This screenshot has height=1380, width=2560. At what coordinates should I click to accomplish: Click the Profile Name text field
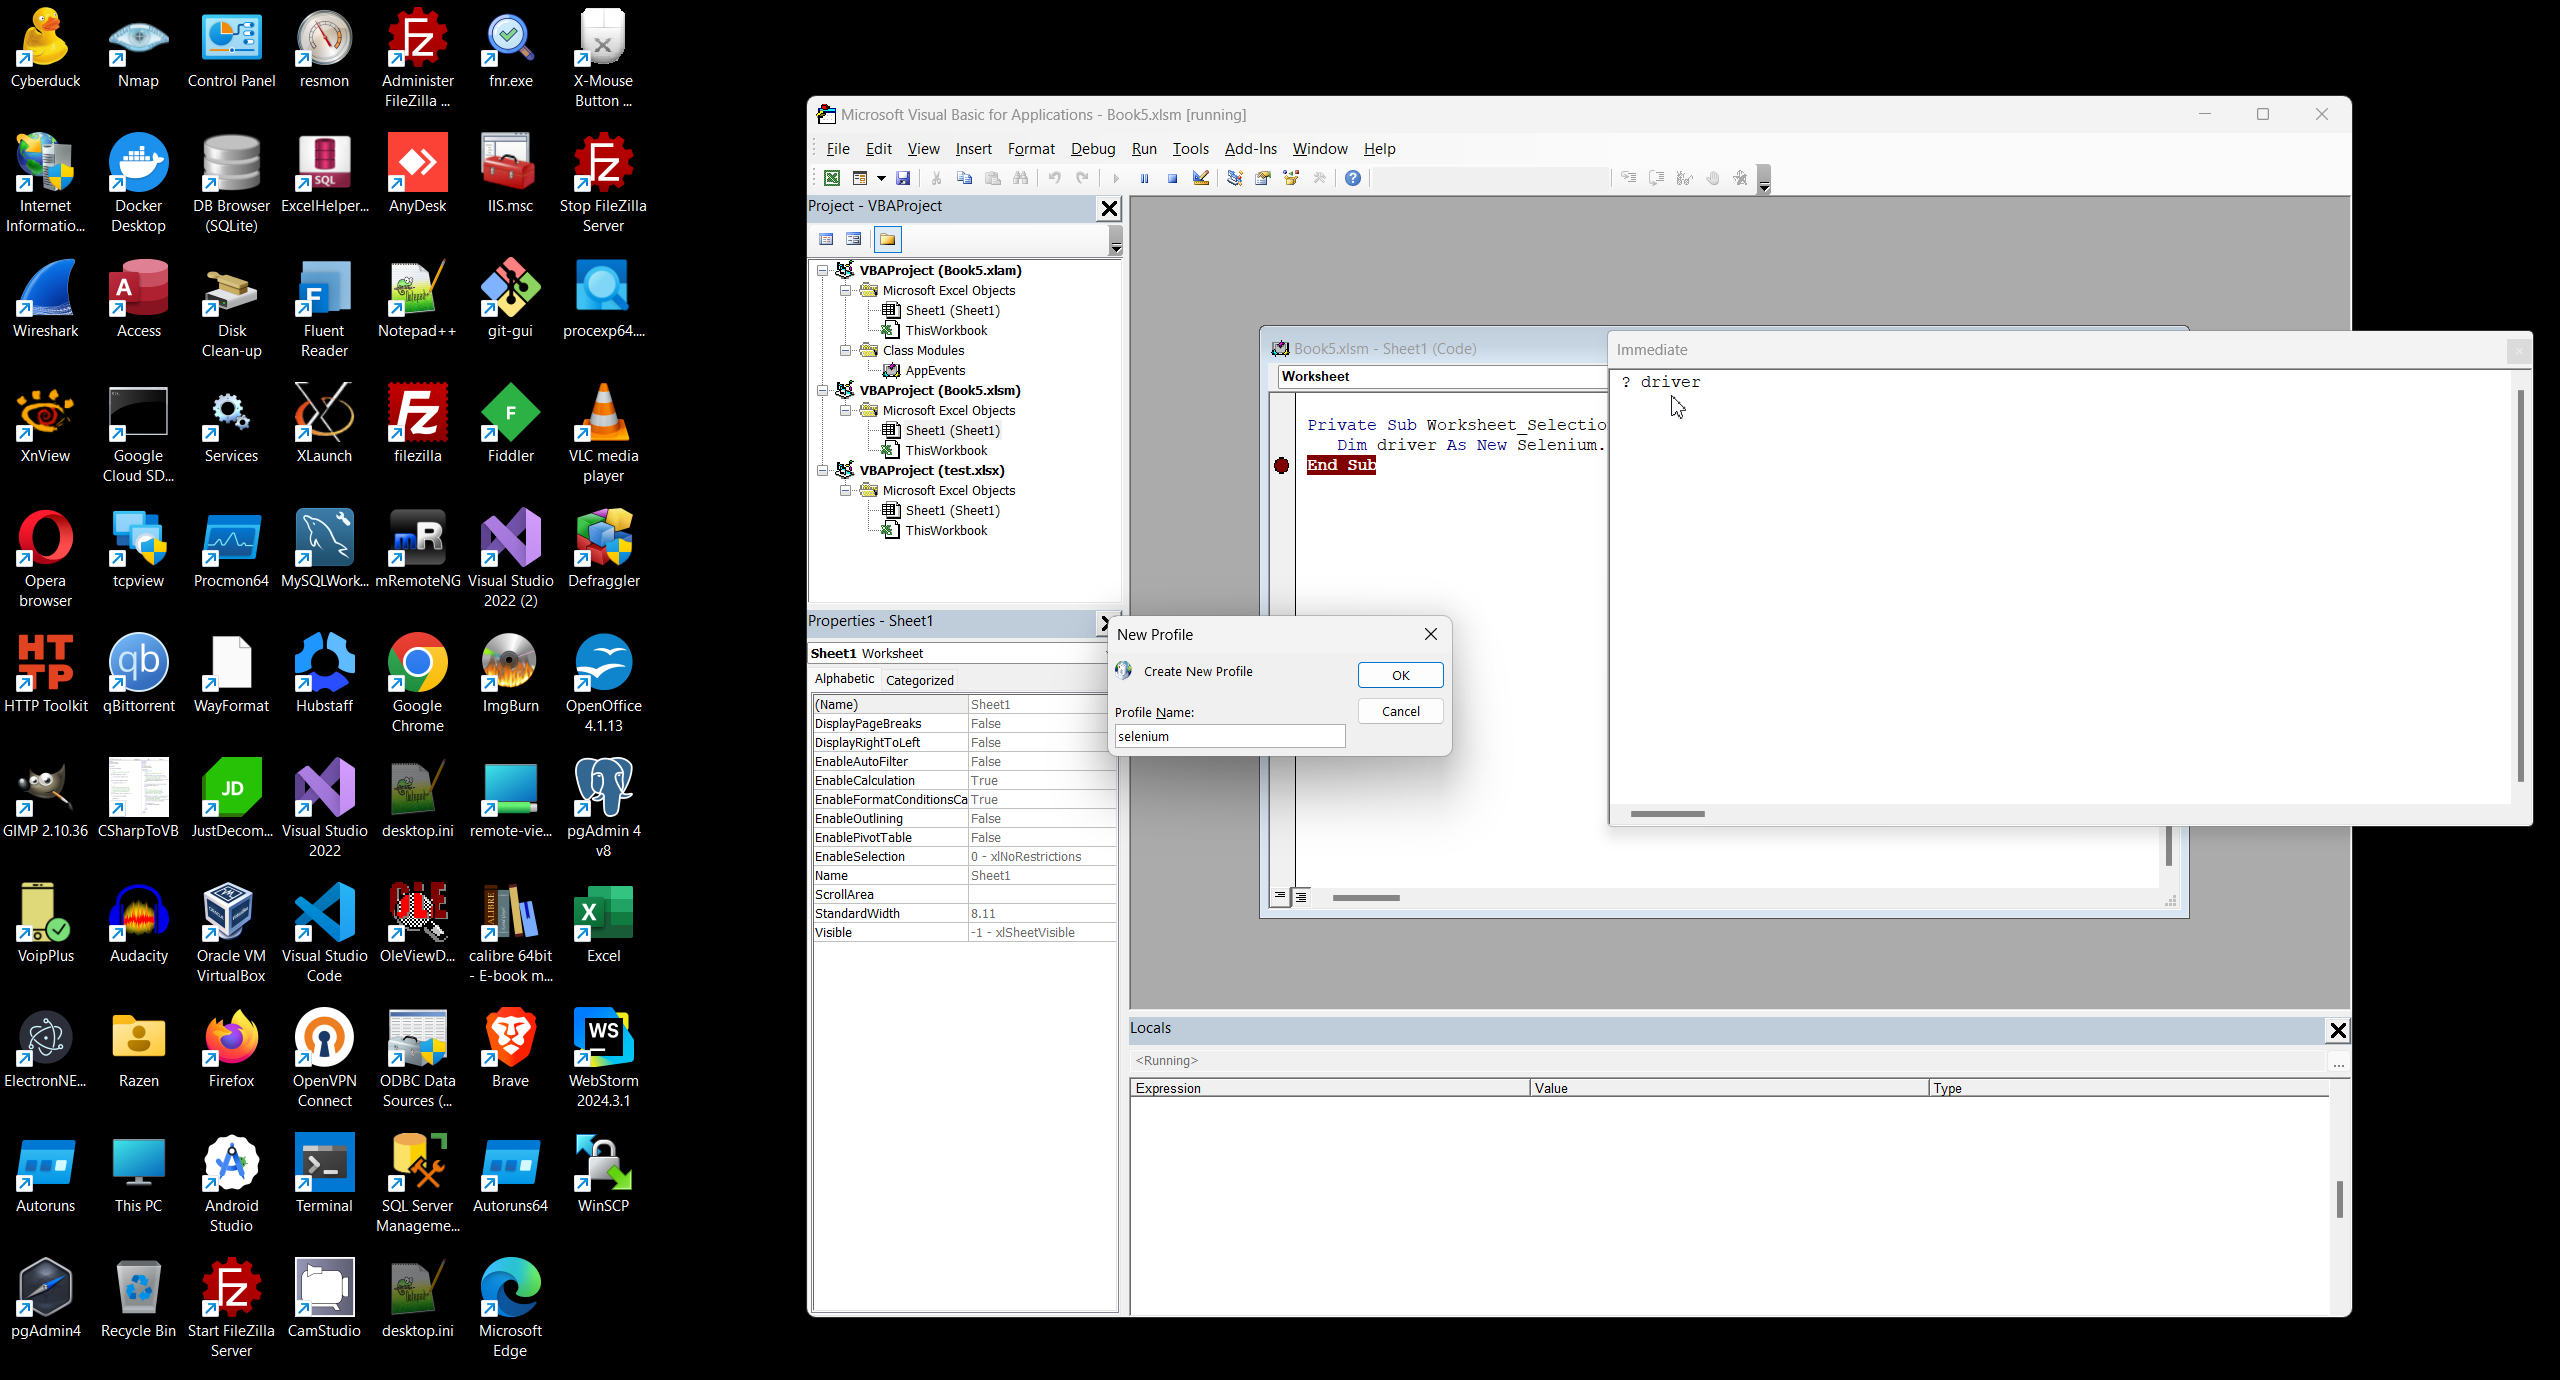point(1229,736)
